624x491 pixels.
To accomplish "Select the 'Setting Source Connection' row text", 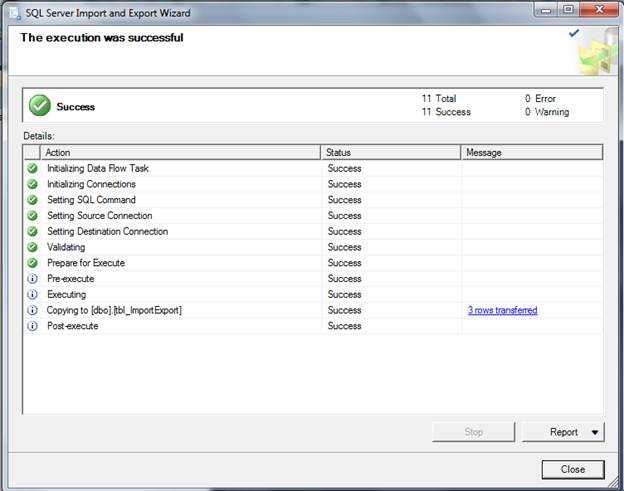I will (x=99, y=216).
